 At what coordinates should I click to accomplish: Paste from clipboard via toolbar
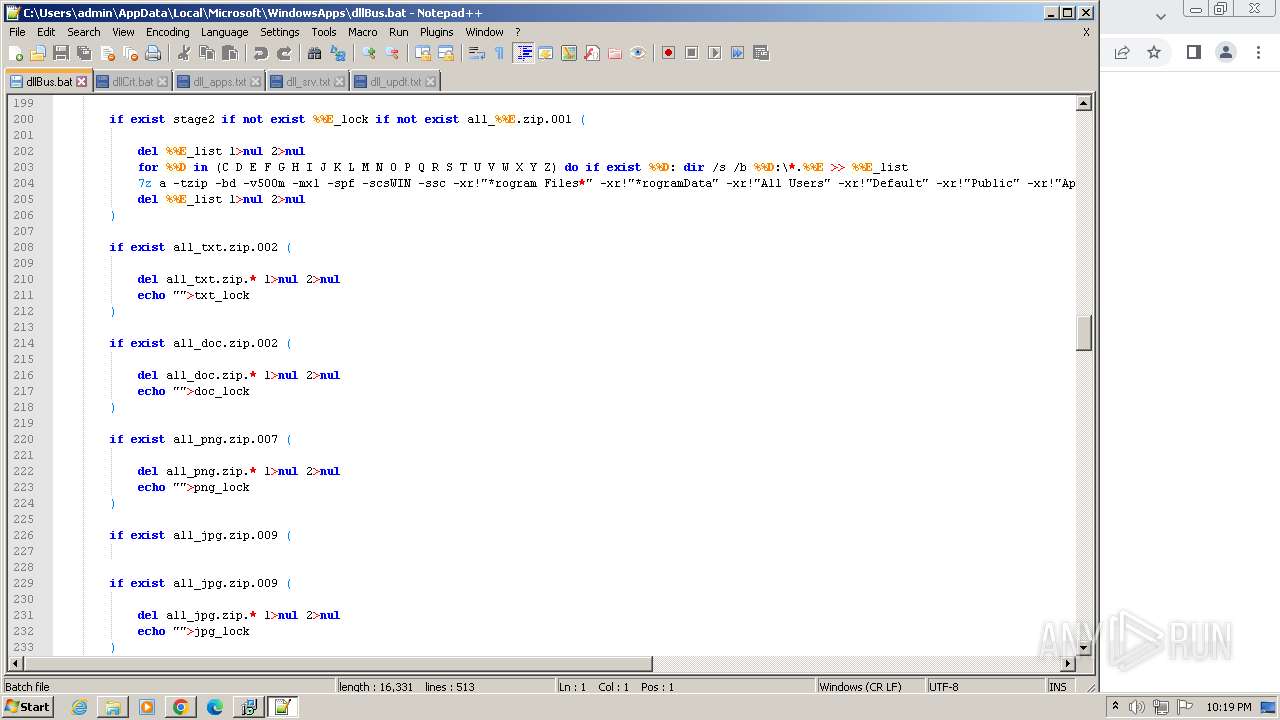230,53
